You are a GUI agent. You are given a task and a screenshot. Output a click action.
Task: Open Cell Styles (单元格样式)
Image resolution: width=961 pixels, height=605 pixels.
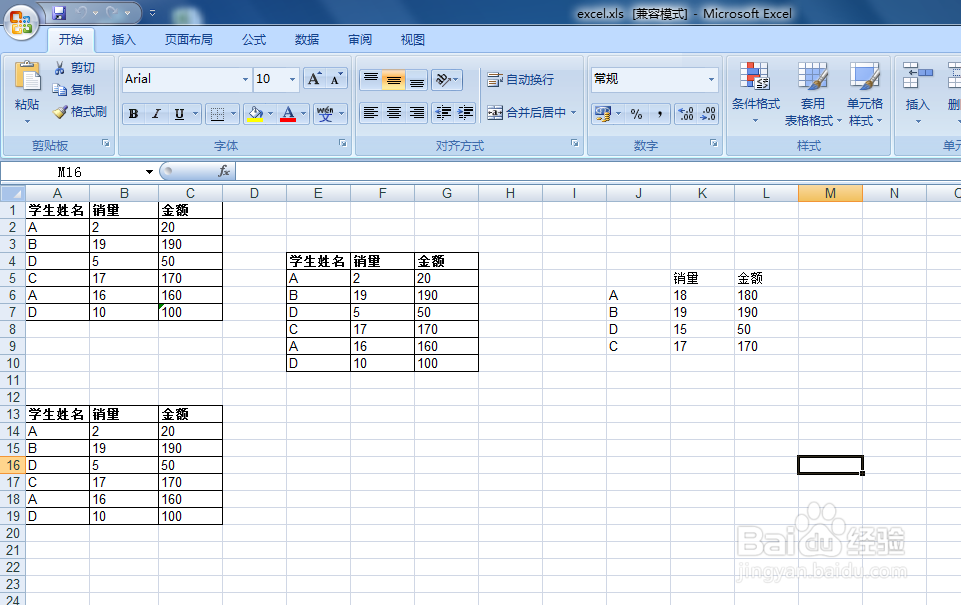(x=865, y=93)
